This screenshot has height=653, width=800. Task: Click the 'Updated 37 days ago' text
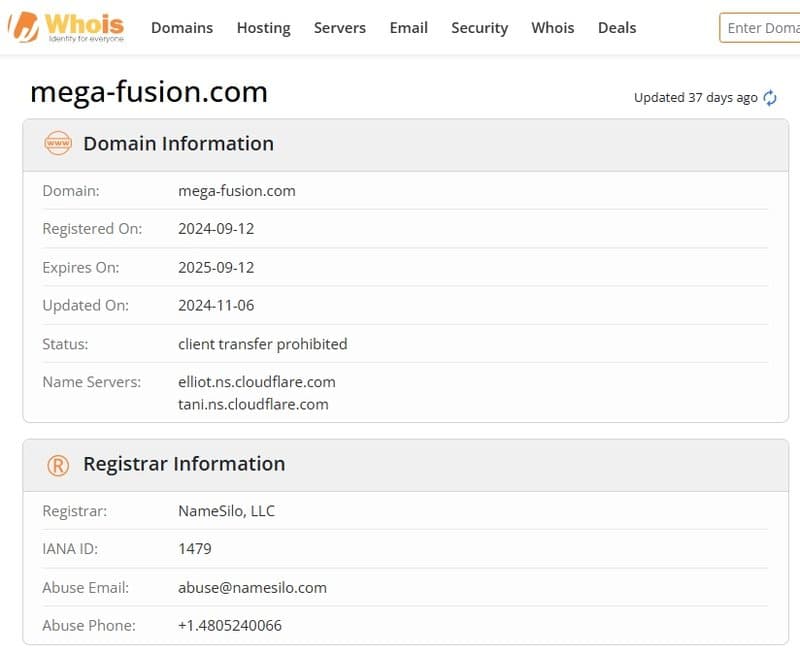695,97
